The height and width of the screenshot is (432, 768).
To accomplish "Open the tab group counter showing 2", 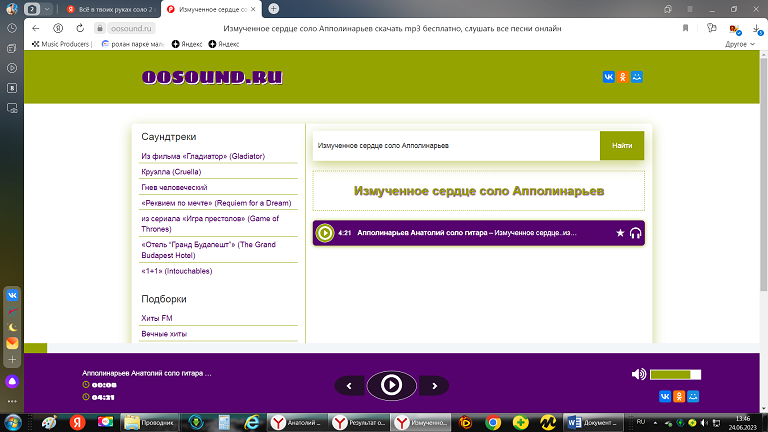I will [x=32, y=9].
